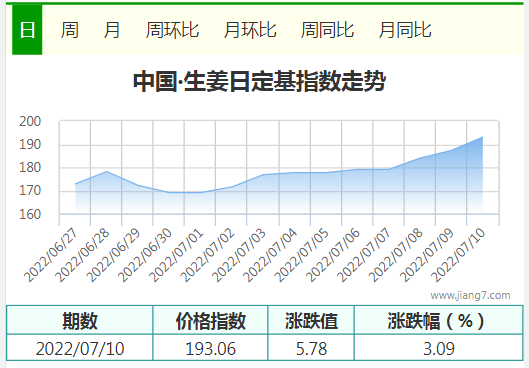
Task: Switch to the 周环比 tab
Action: 172,30
